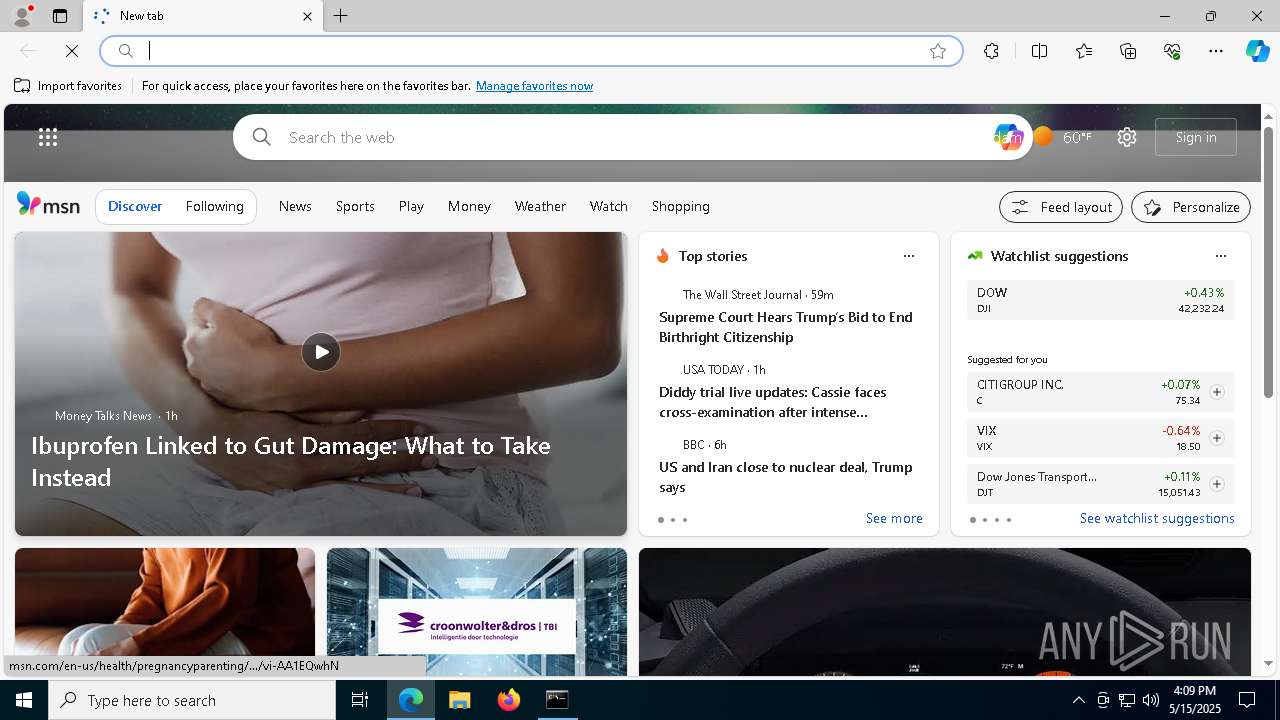Open Diddy trial live updates story

click(773, 402)
